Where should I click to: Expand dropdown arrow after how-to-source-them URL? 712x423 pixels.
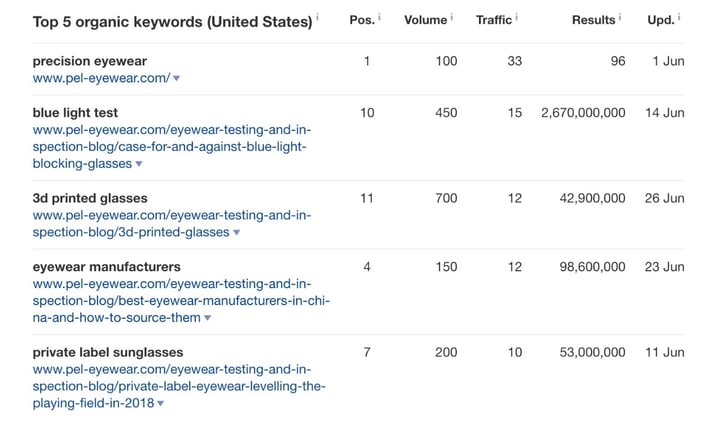coord(208,318)
